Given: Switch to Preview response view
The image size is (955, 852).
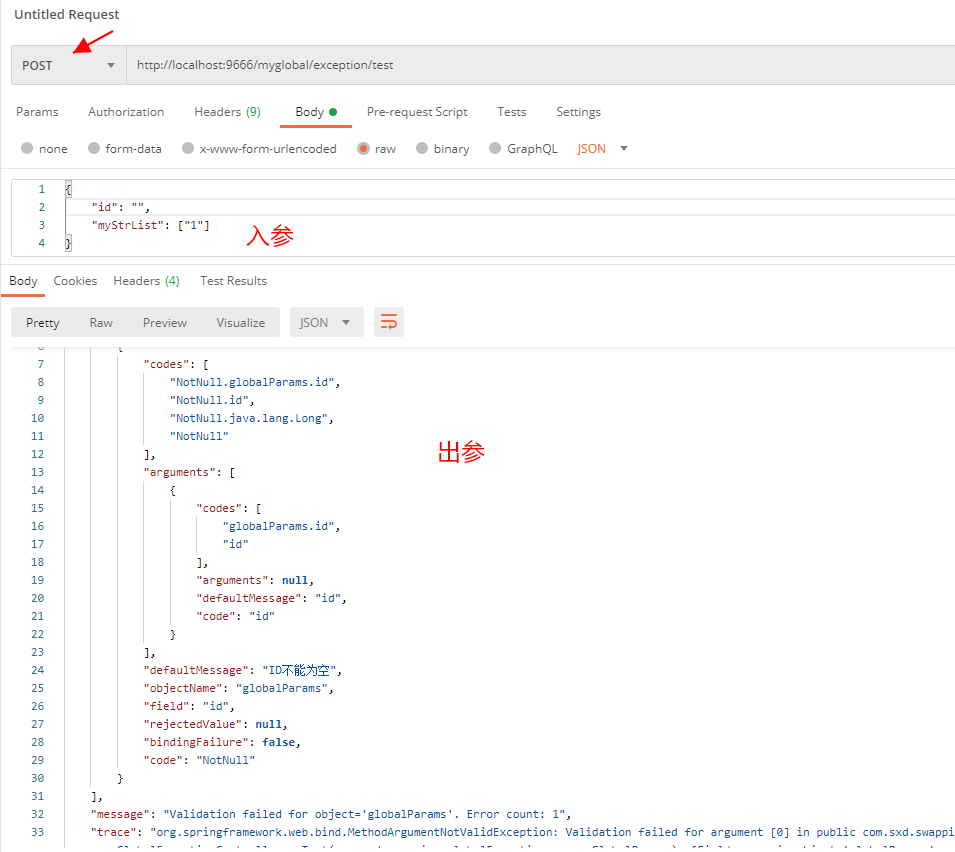Looking at the screenshot, I should tap(164, 323).
